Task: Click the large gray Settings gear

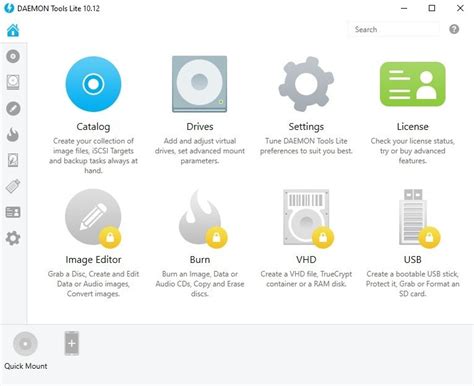Action: 306,84
